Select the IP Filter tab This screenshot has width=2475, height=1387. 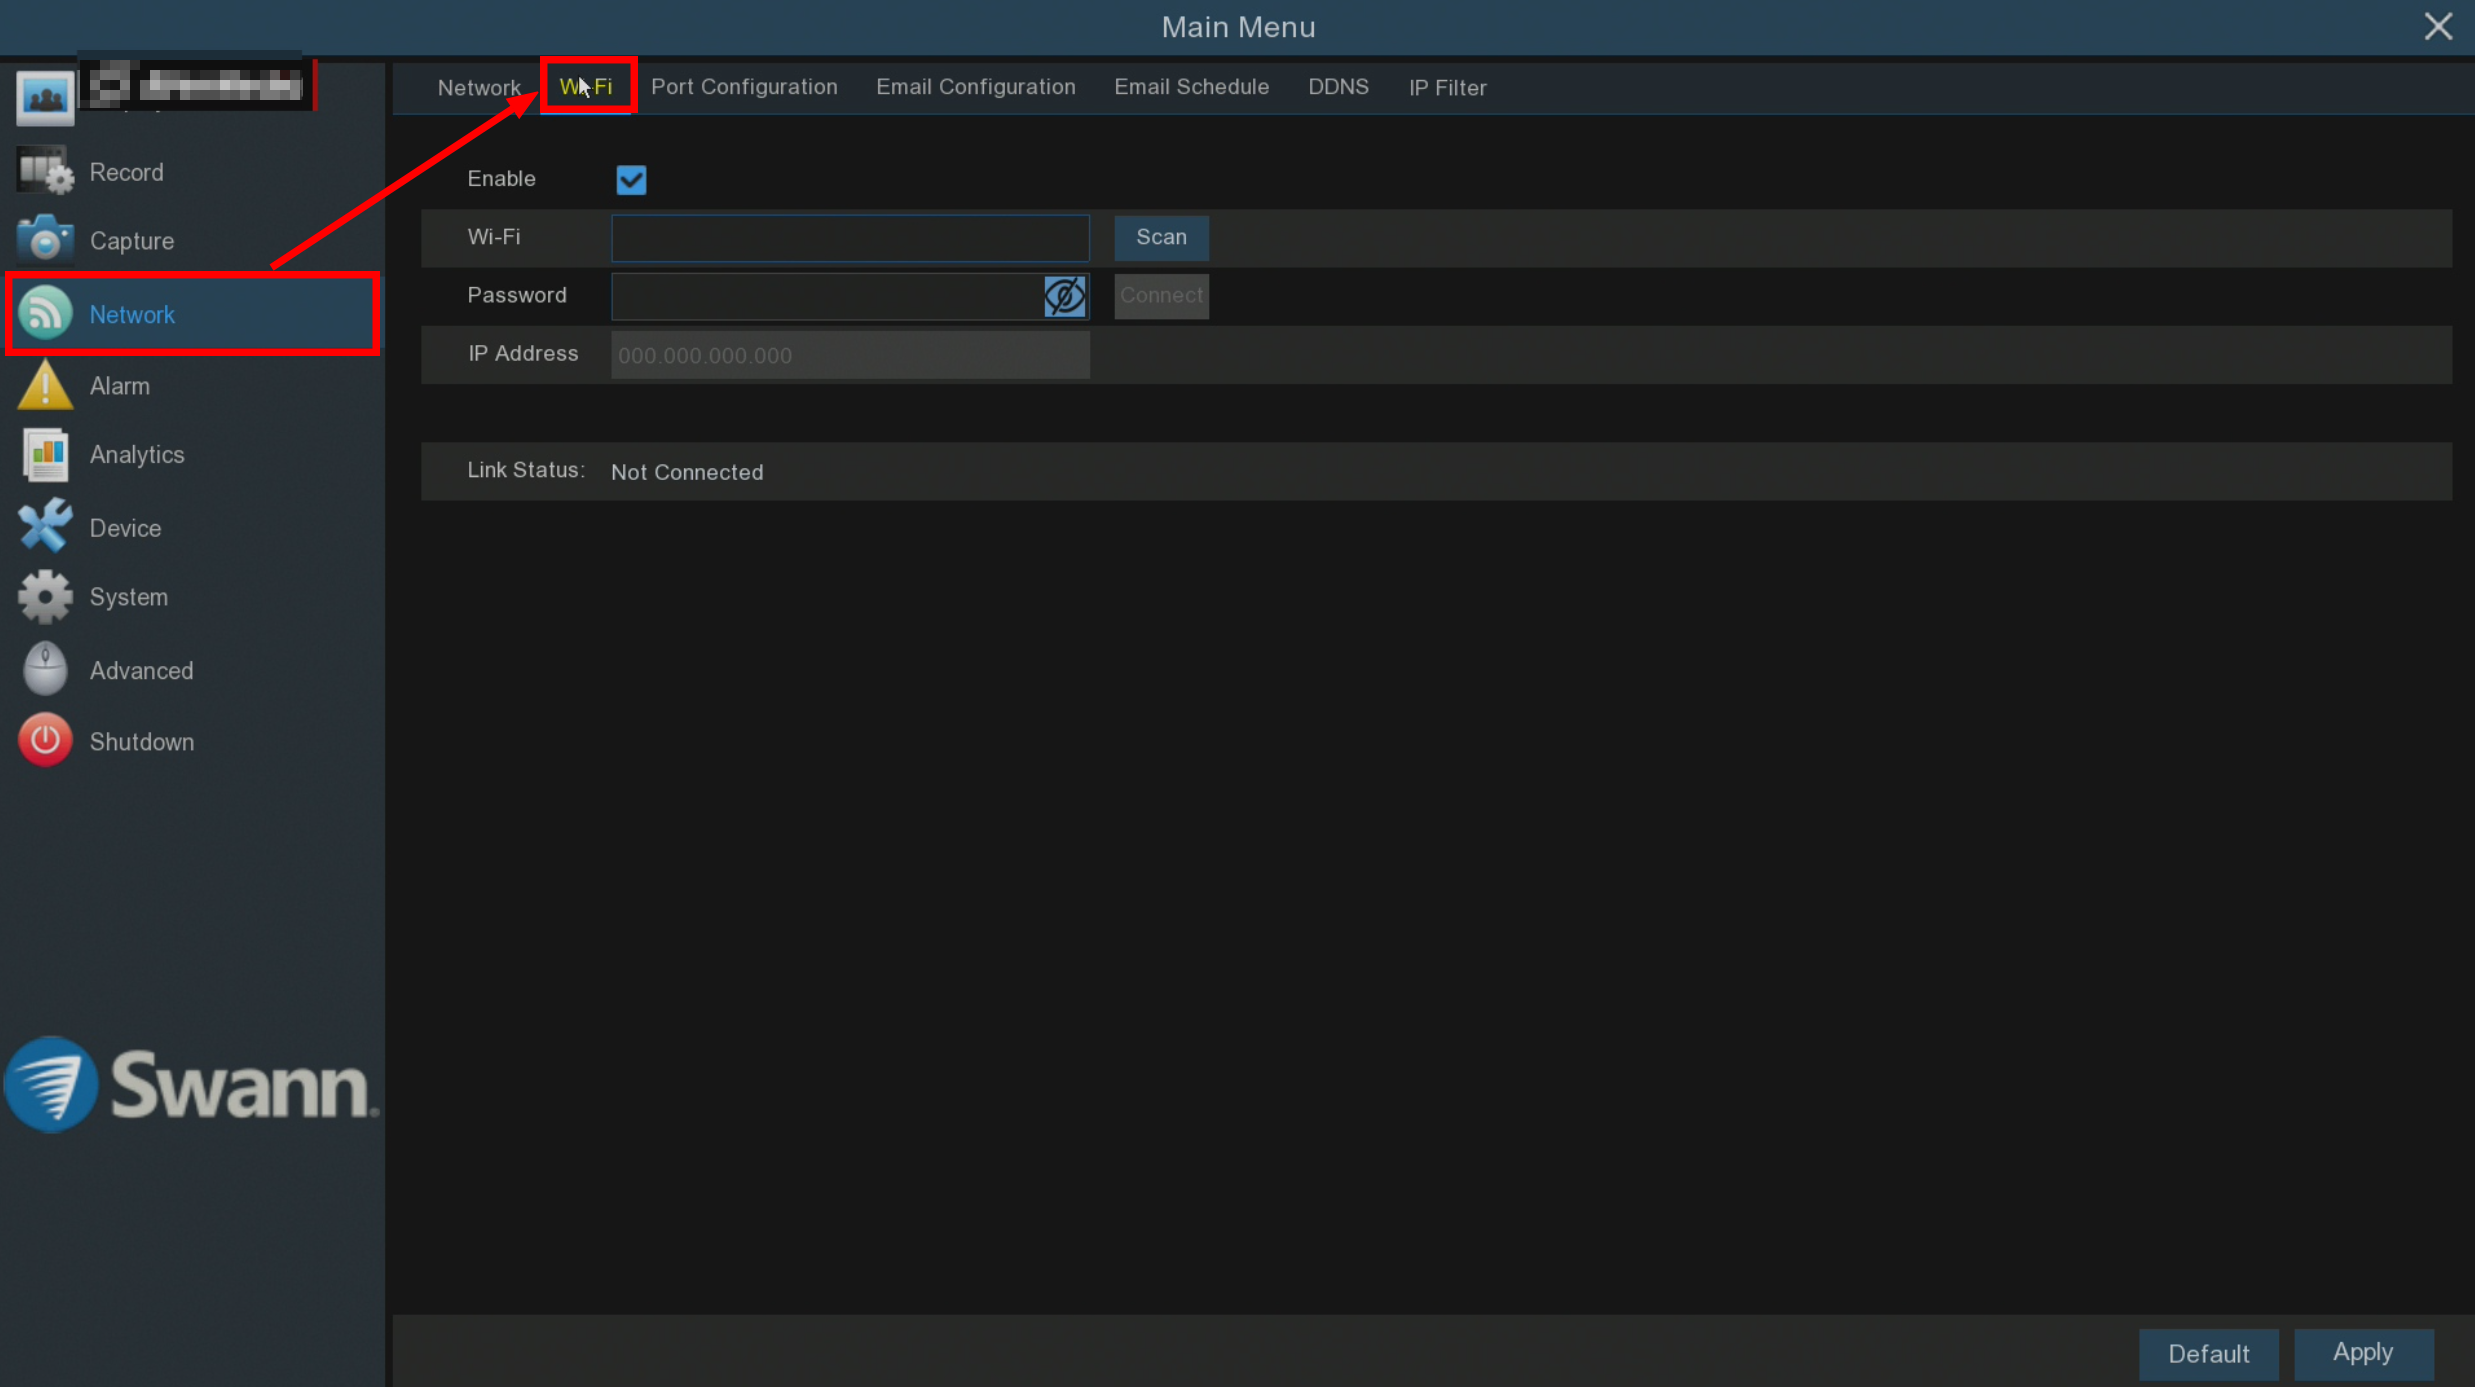pyautogui.click(x=1446, y=88)
